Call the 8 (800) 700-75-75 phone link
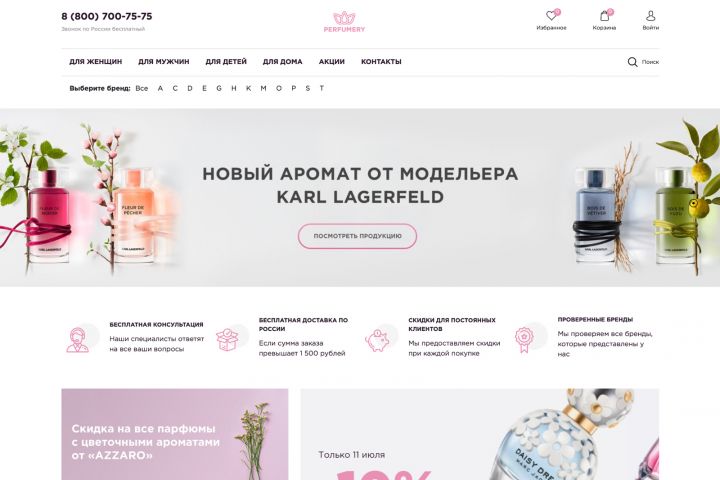Image resolution: width=720 pixels, height=480 pixels. (x=107, y=16)
